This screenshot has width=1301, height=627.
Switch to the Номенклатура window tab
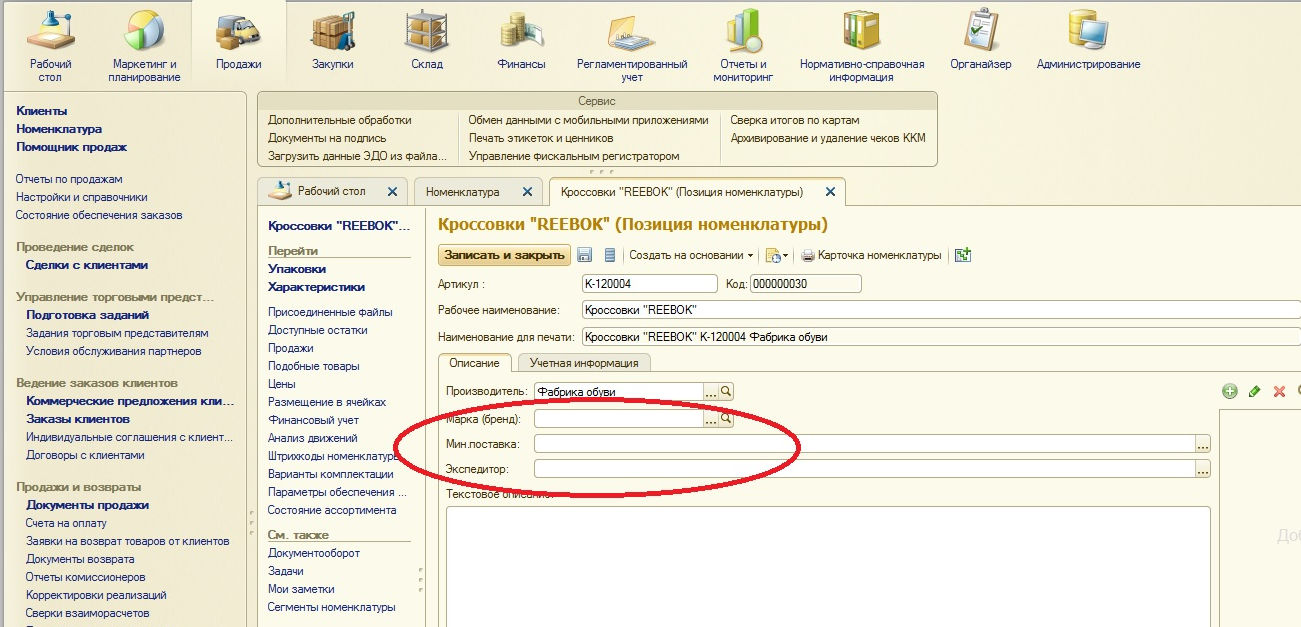pyautogui.click(x=462, y=191)
